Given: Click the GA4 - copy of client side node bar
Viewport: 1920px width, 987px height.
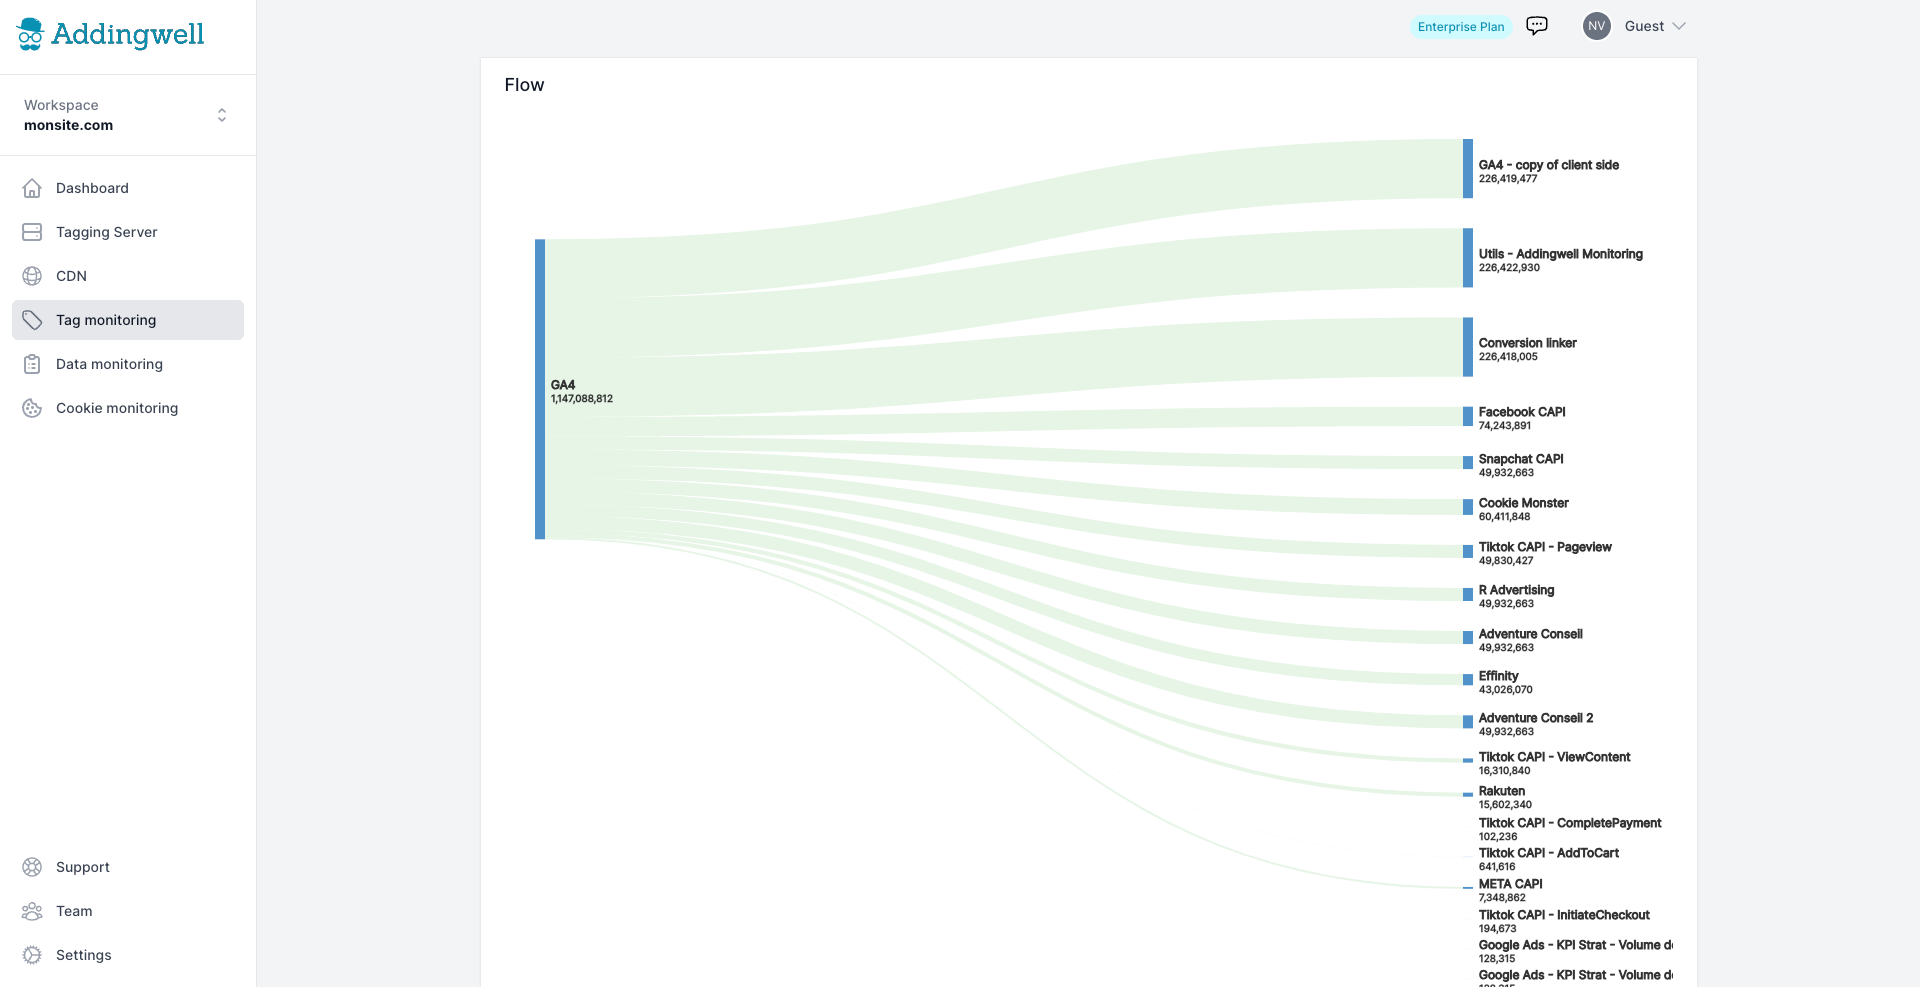Looking at the screenshot, I should tap(1468, 169).
